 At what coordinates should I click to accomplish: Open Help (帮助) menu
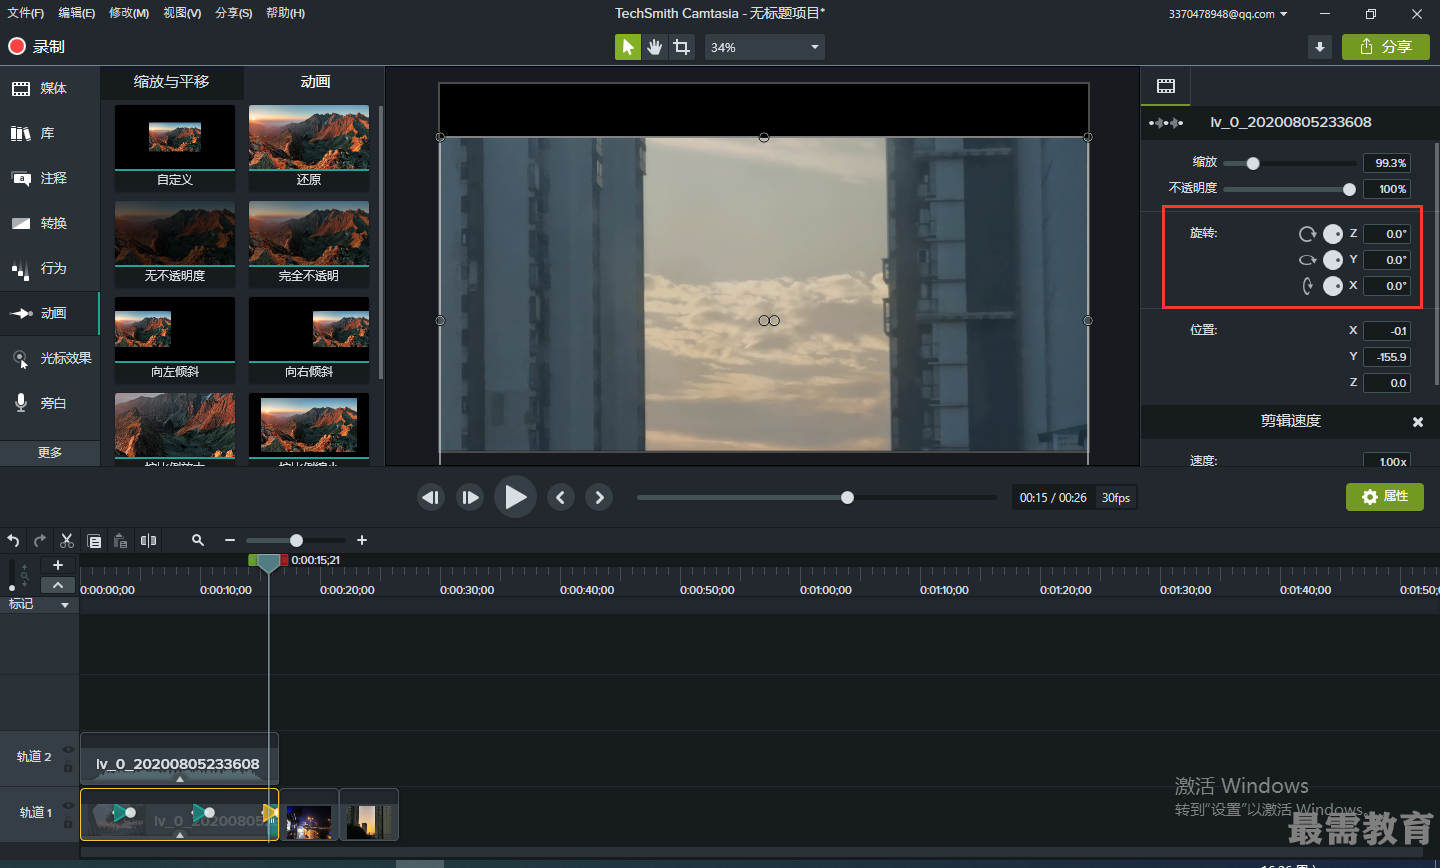pos(286,13)
